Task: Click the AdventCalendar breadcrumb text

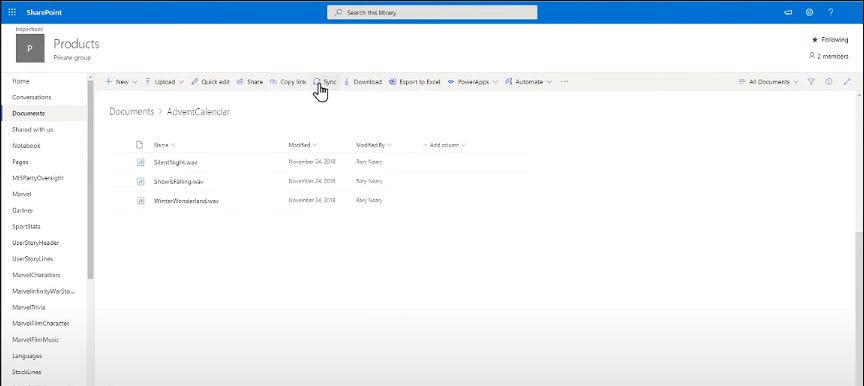Action: point(198,111)
